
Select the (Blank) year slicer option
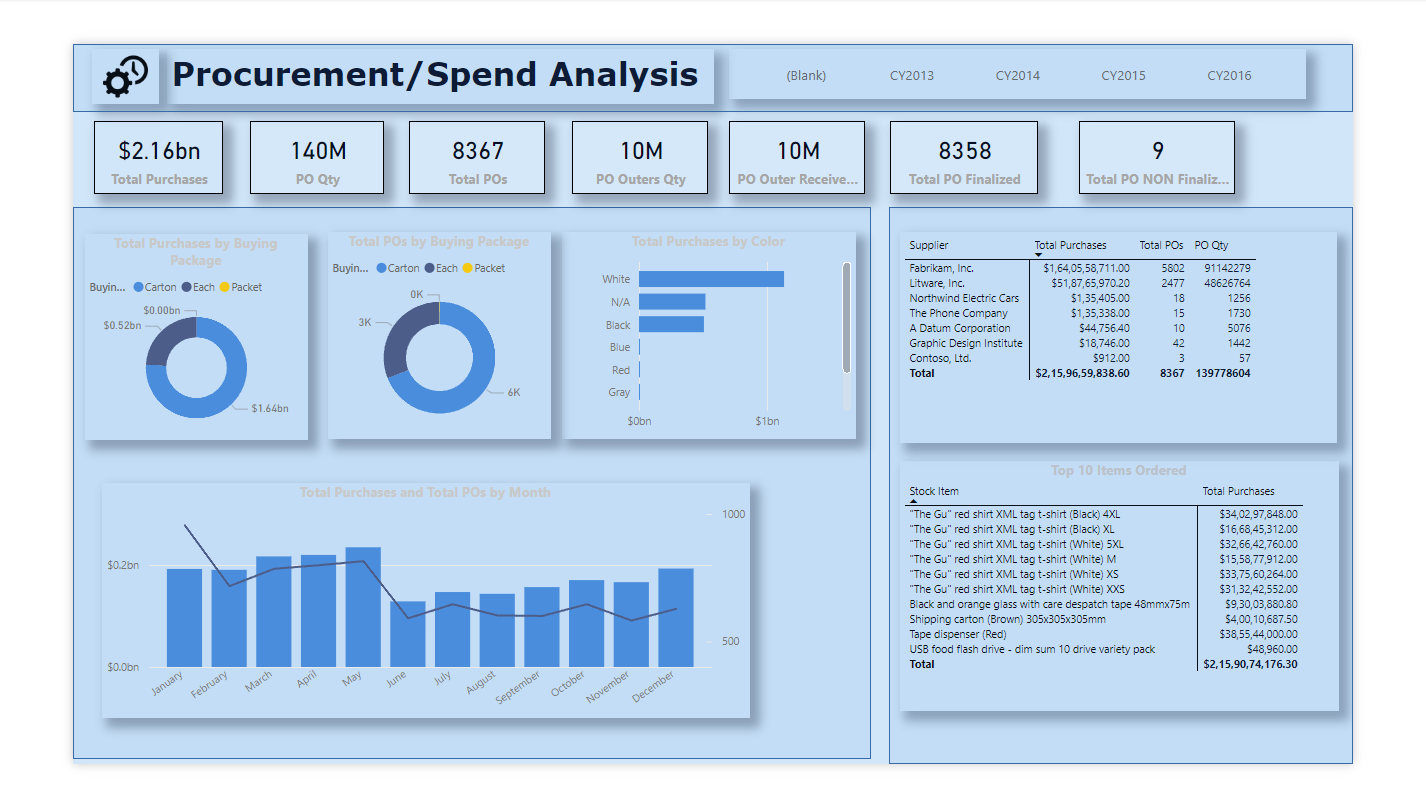(806, 76)
